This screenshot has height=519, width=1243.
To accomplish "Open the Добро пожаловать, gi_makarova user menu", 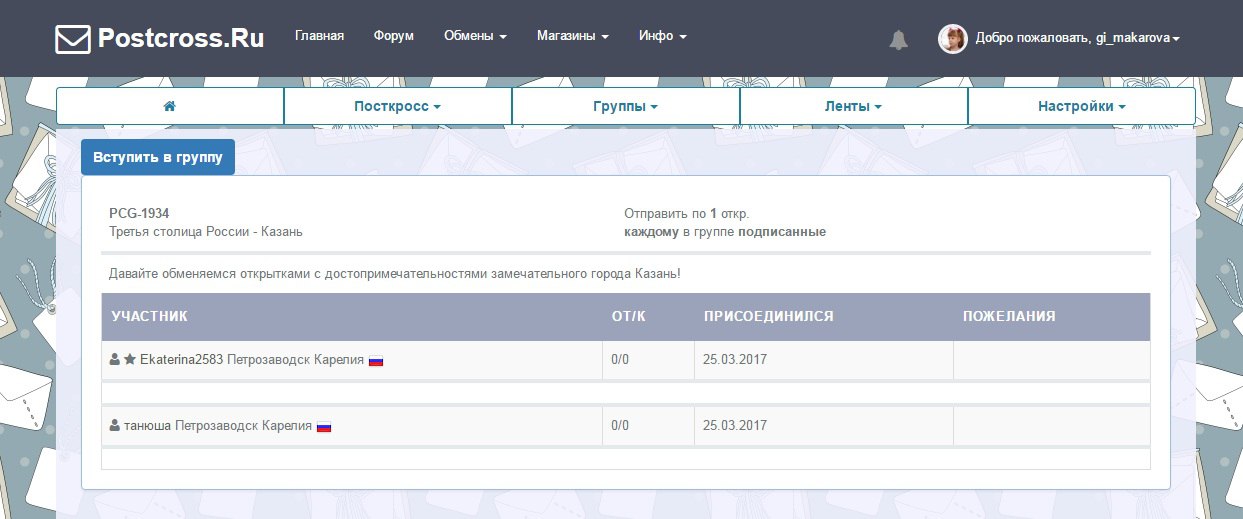I will (1077, 38).
